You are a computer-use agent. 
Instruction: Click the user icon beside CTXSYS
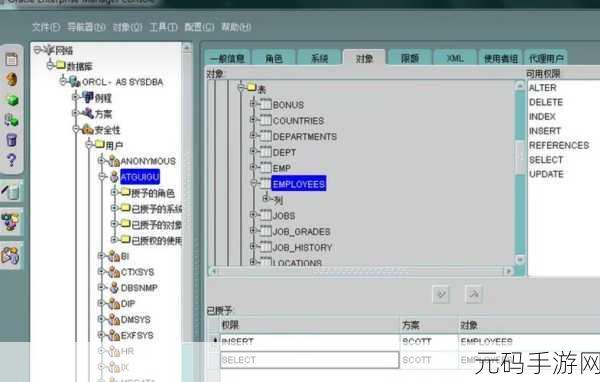[114, 272]
